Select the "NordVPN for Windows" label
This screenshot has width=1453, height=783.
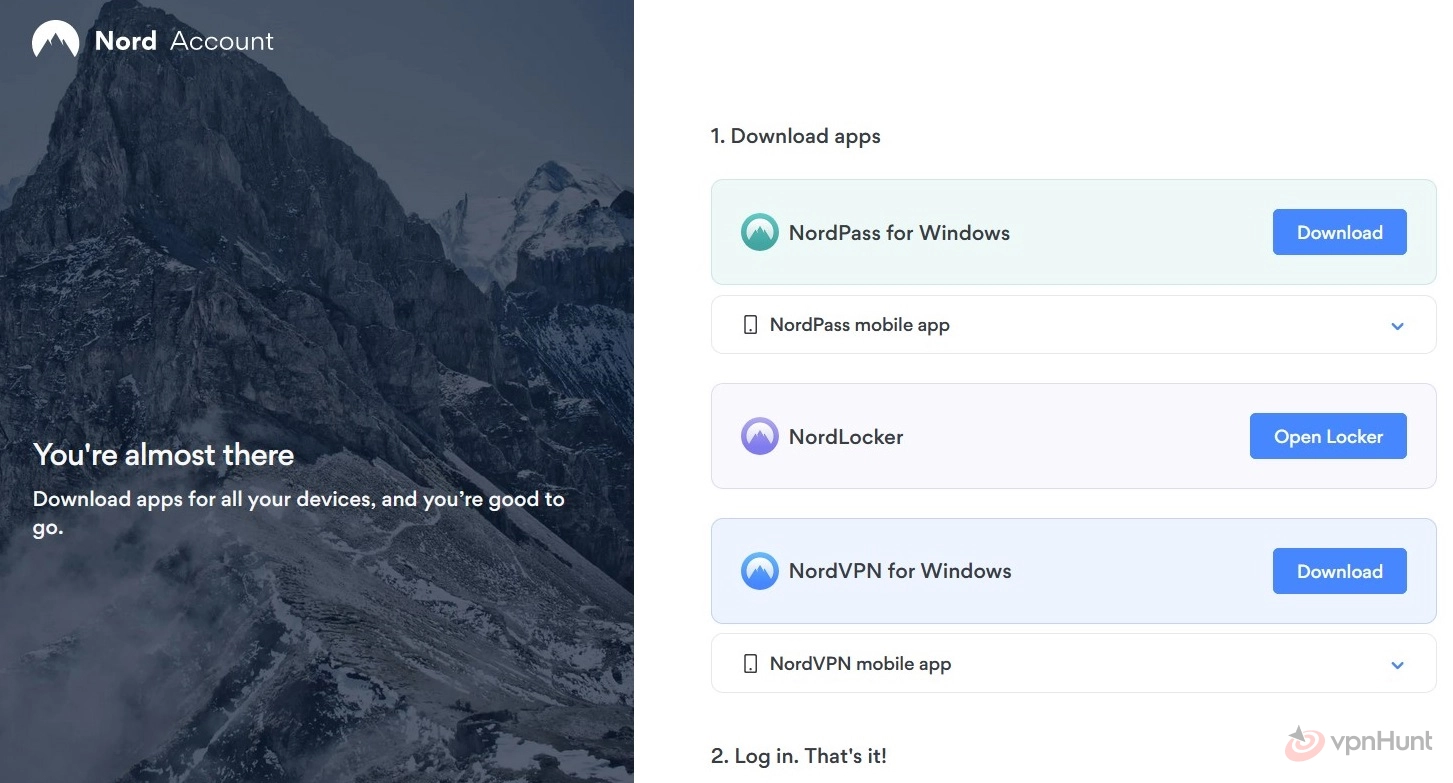pos(900,571)
